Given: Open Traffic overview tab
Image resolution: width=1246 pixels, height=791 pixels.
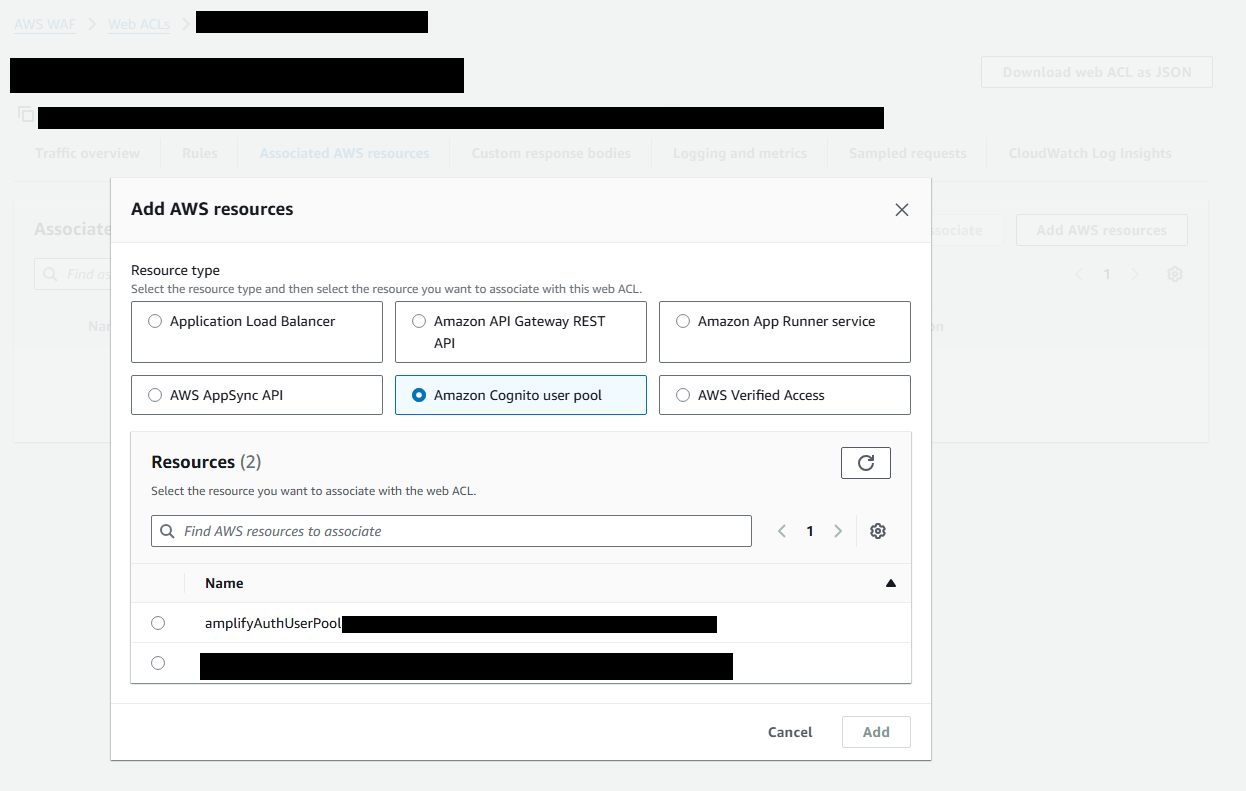Looking at the screenshot, I should [87, 153].
